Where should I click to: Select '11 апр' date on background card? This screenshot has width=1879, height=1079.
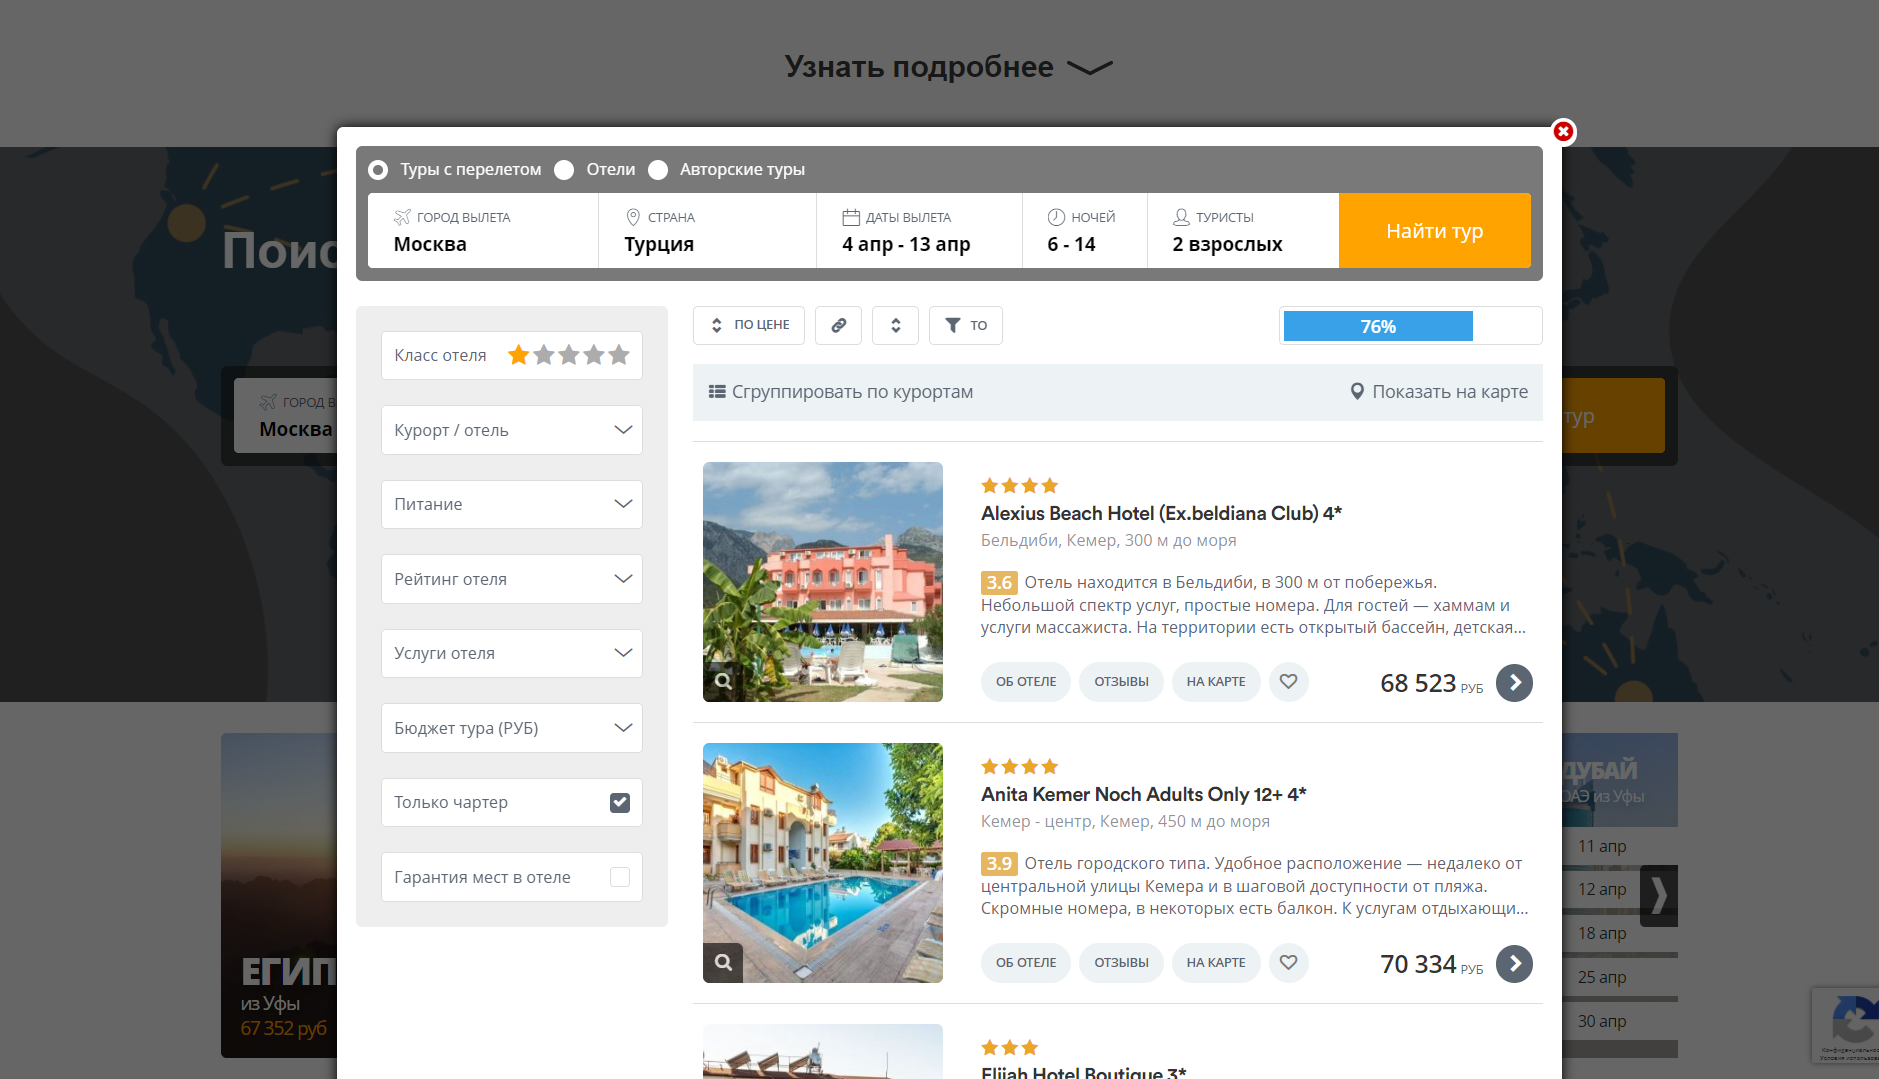pyautogui.click(x=1602, y=846)
